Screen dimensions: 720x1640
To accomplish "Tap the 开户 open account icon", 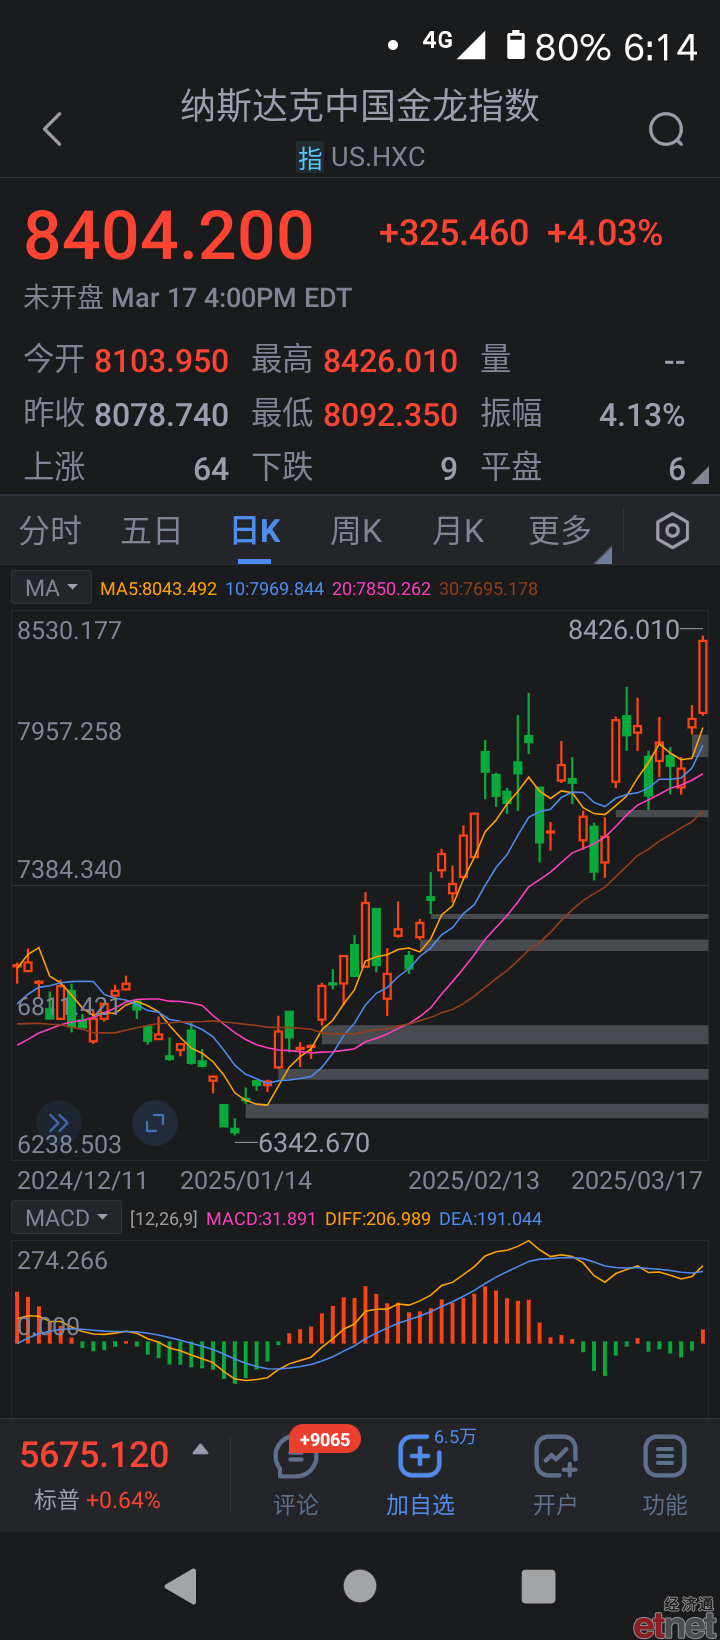I will pyautogui.click(x=556, y=1457).
